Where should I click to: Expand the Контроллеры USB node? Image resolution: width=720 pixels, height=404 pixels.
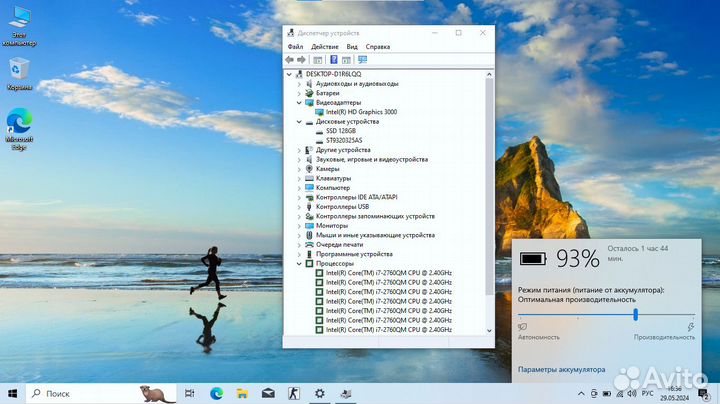(298, 207)
